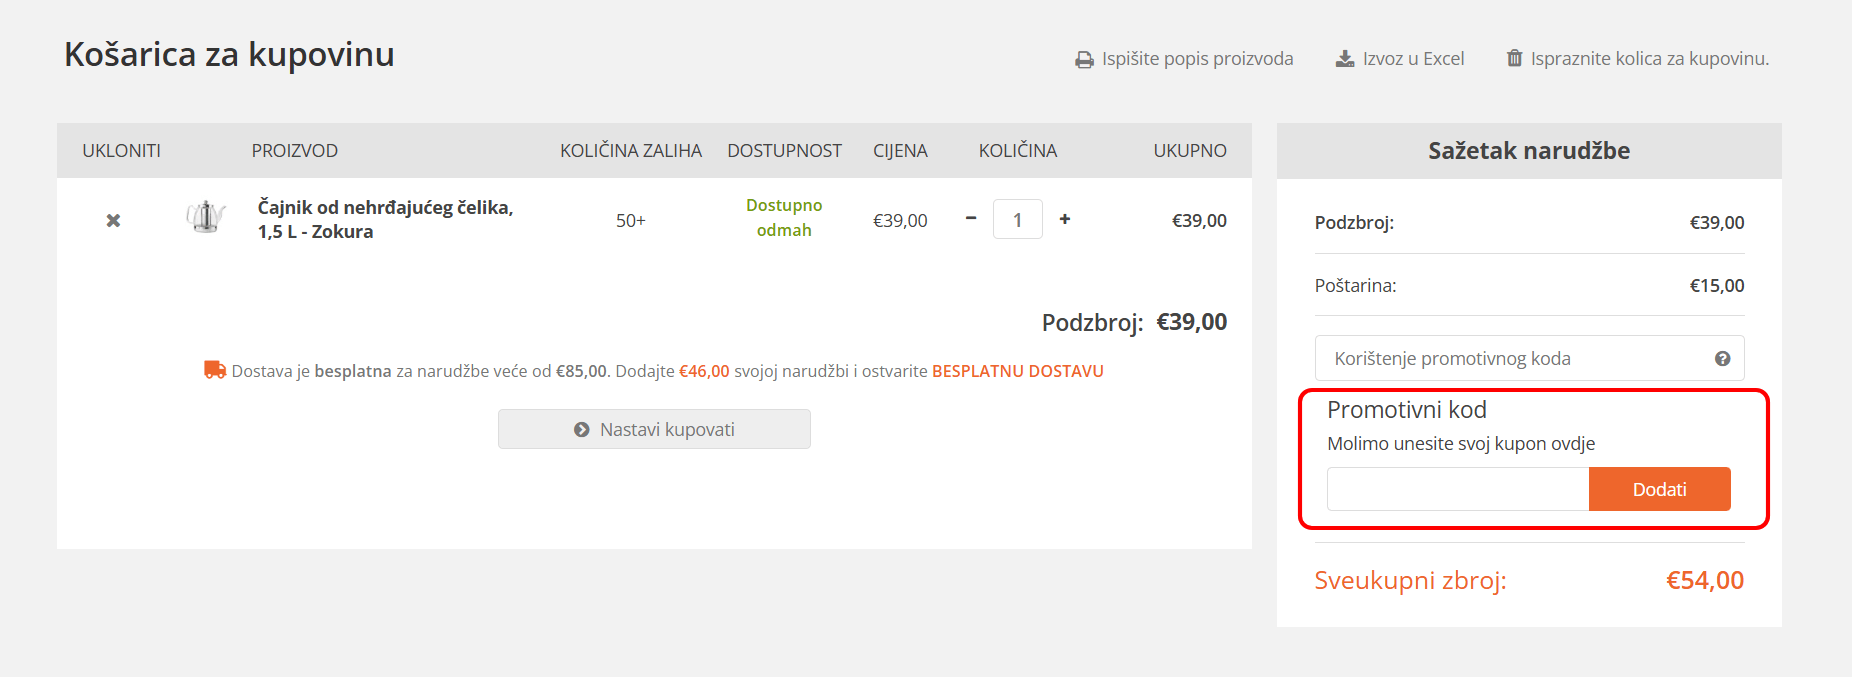Screen dimensions: 1852x677
Task: Open the BESPLATNU DOSTAVU link
Action: click(x=1016, y=370)
